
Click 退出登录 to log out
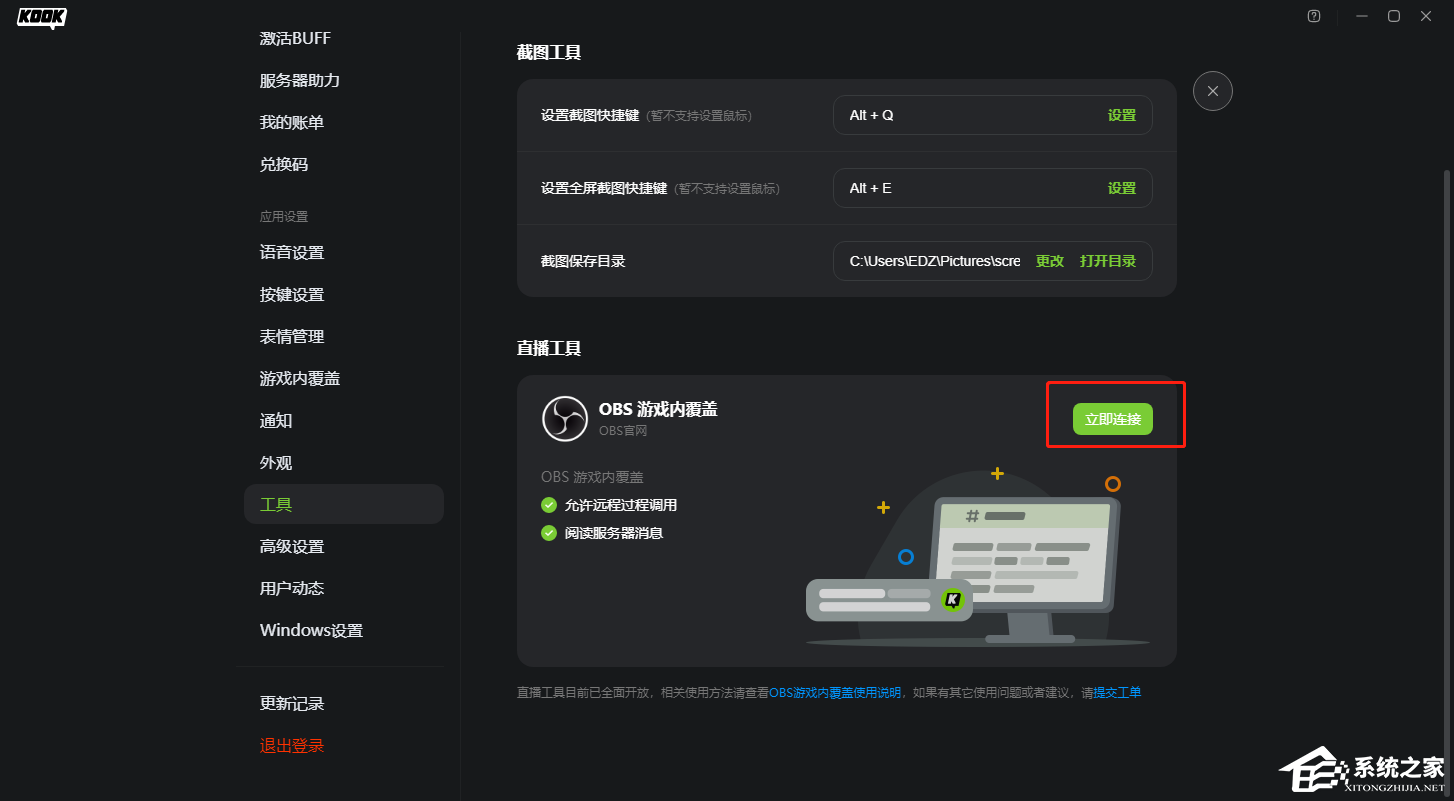coord(291,745)
